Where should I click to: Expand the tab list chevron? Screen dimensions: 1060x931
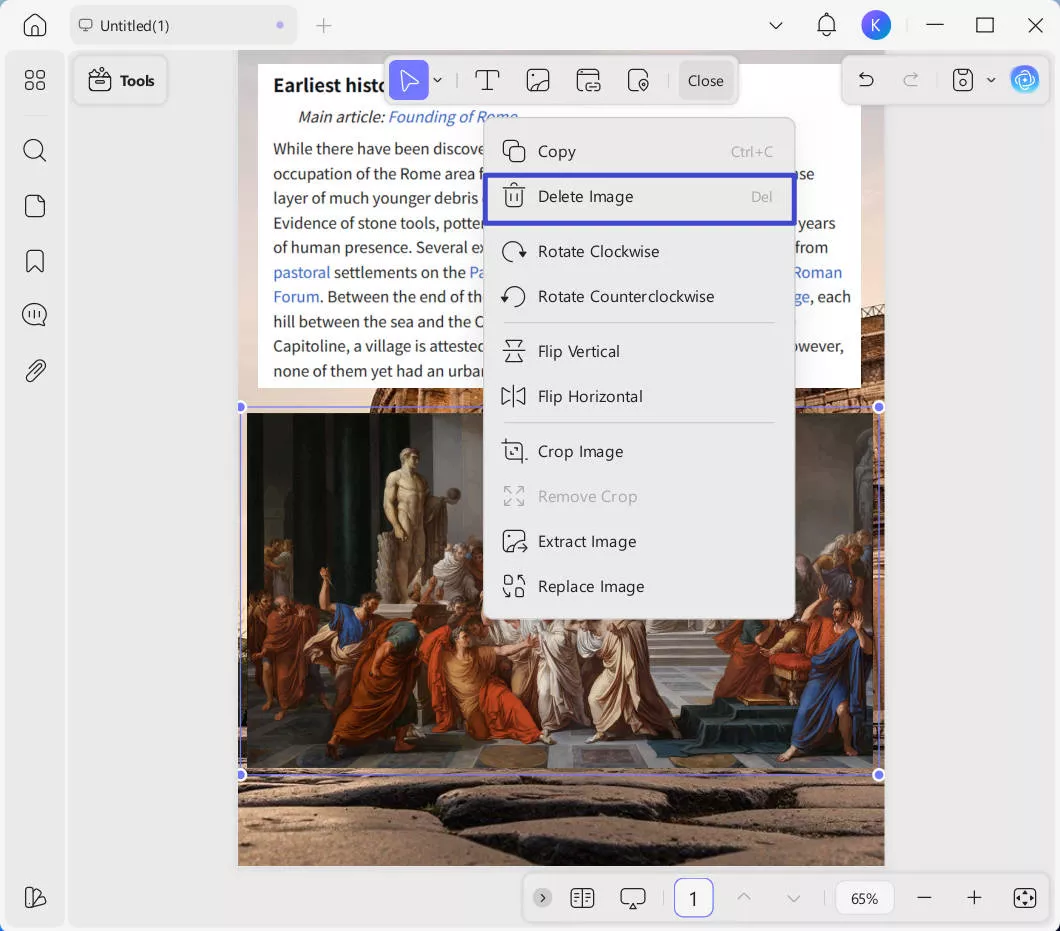coord(775,25)
